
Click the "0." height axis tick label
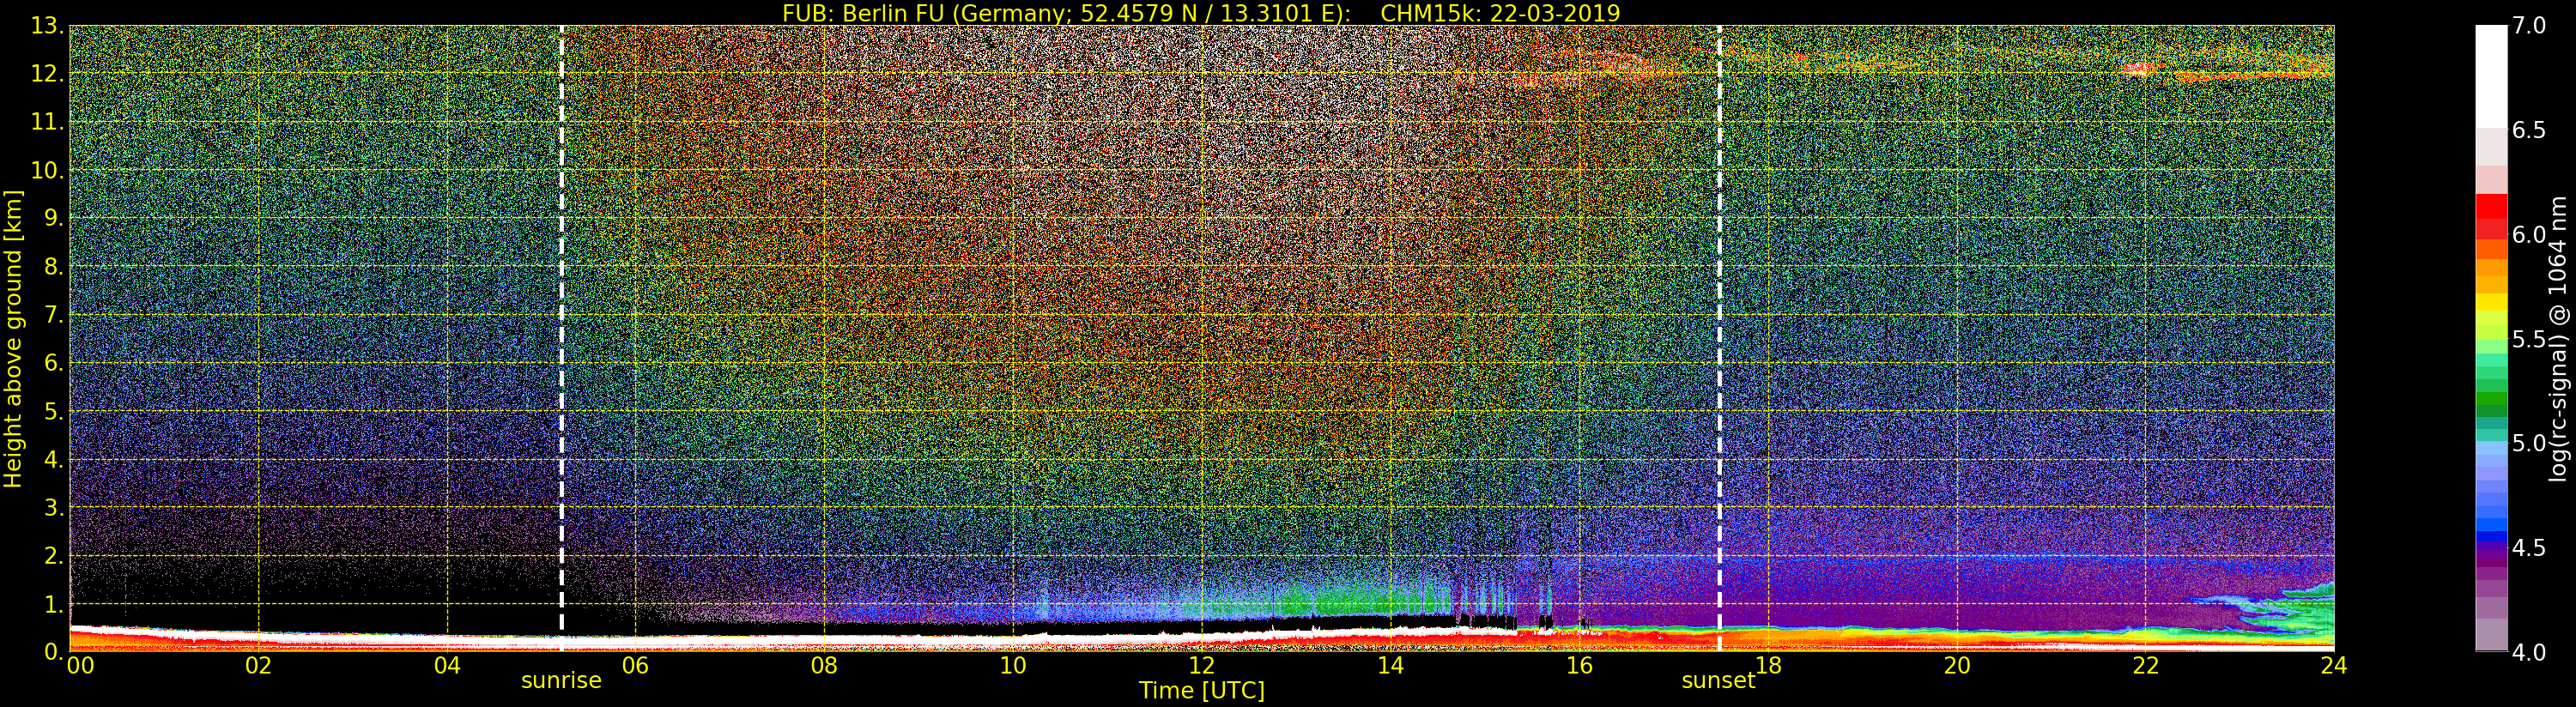[54, 652]
